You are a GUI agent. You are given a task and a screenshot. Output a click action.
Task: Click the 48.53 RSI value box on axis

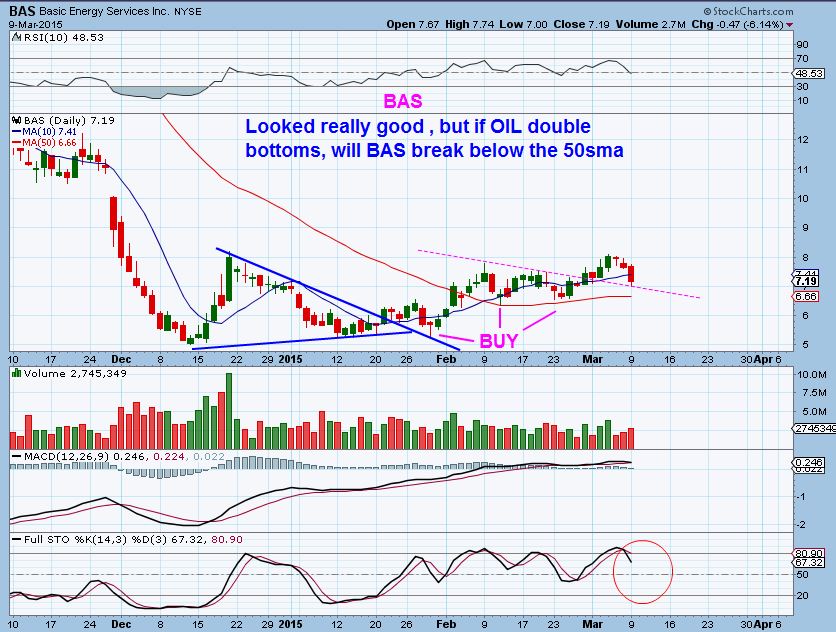(809, 73)
